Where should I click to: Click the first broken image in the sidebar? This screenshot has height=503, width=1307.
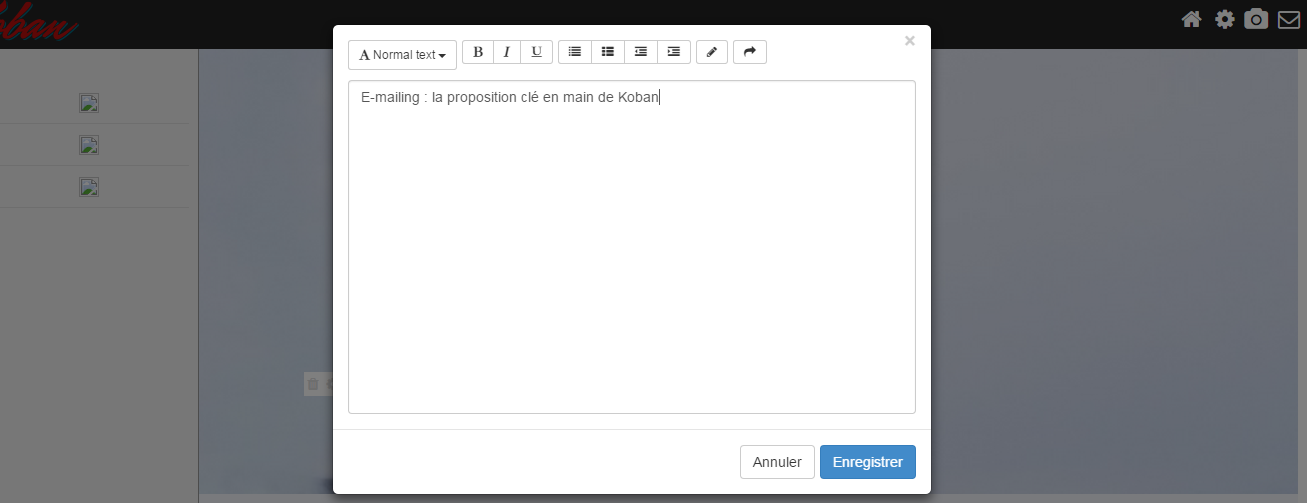(x=89, y=103)
